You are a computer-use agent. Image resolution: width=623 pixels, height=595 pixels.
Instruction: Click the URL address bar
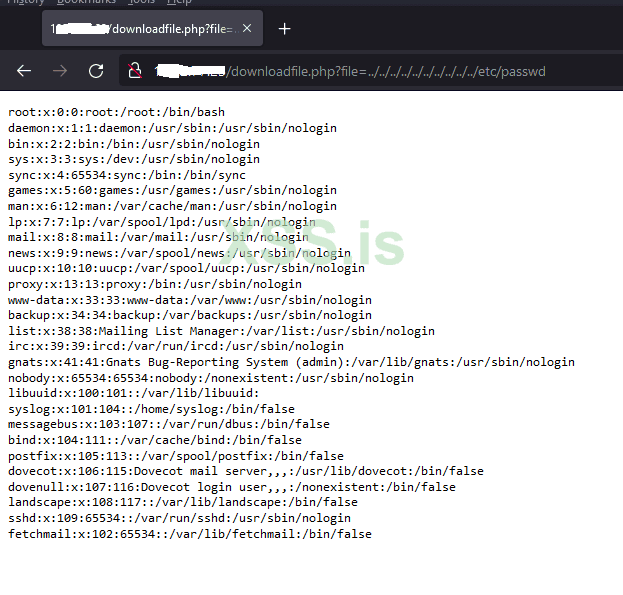pyautogui.click(x=371, y=71)
